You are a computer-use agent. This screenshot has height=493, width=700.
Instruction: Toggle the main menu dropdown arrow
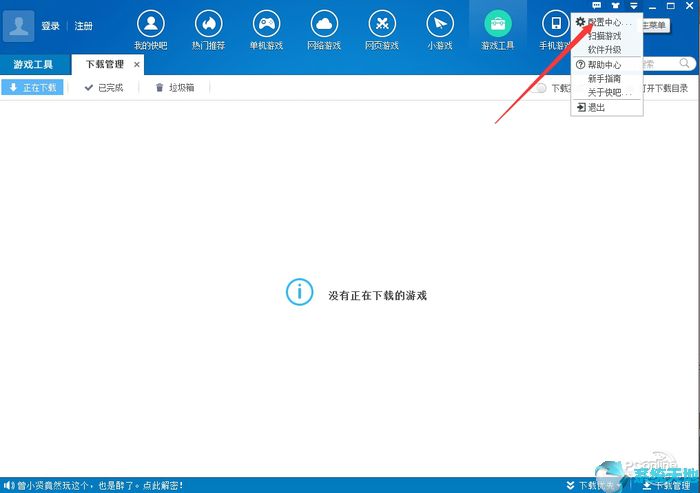[634, 5]
